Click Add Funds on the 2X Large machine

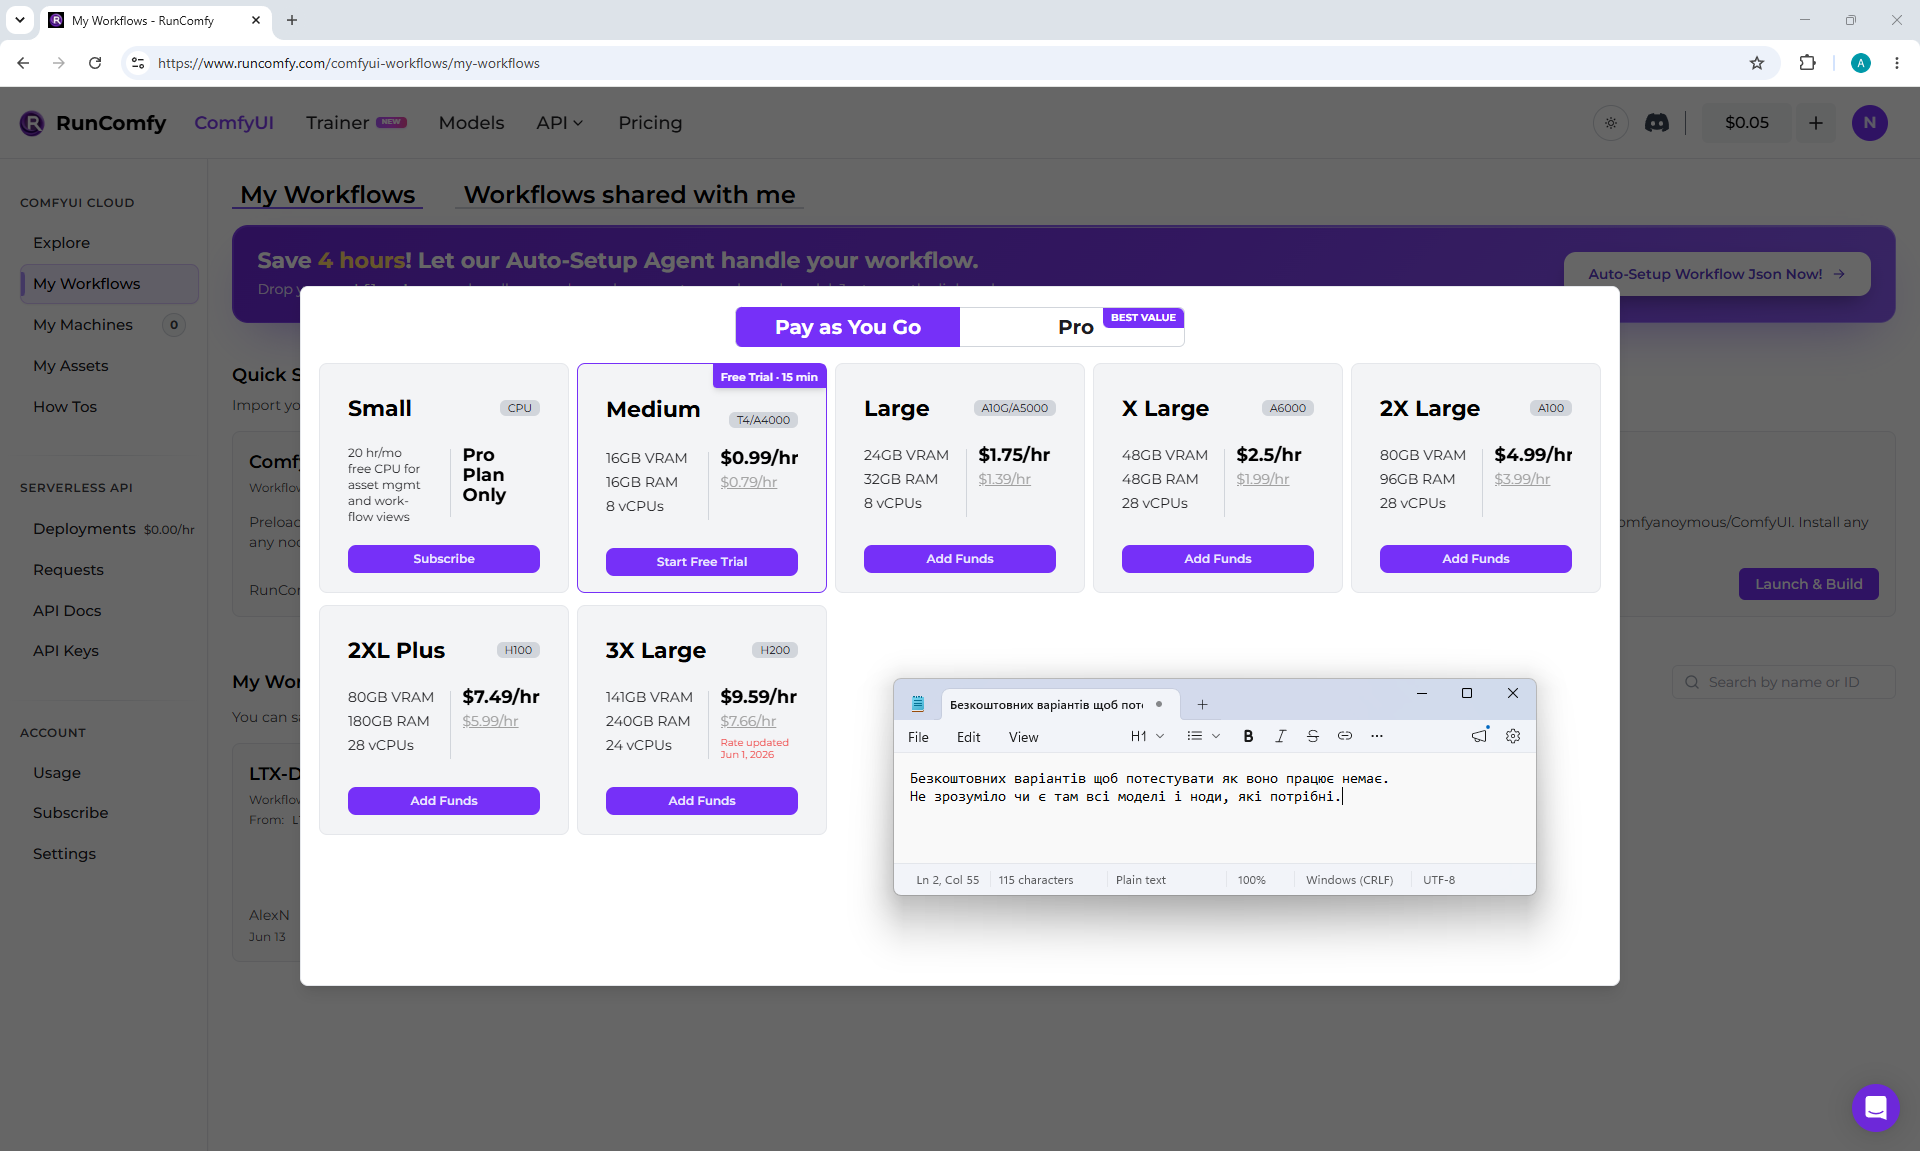[x=1476, y=559]
